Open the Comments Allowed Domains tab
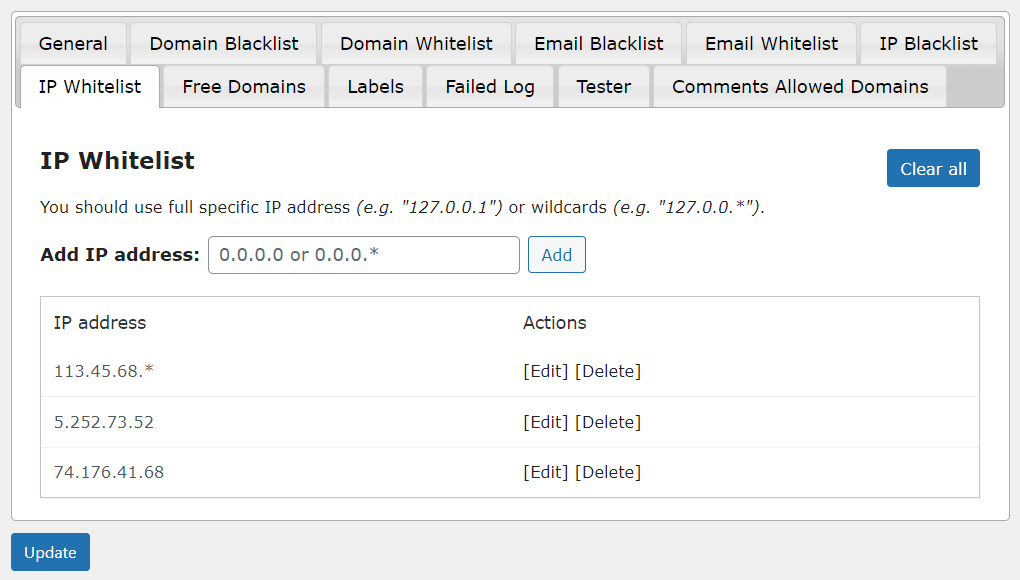This screenshot has height=580, width=1020. [x=800, y=87]
